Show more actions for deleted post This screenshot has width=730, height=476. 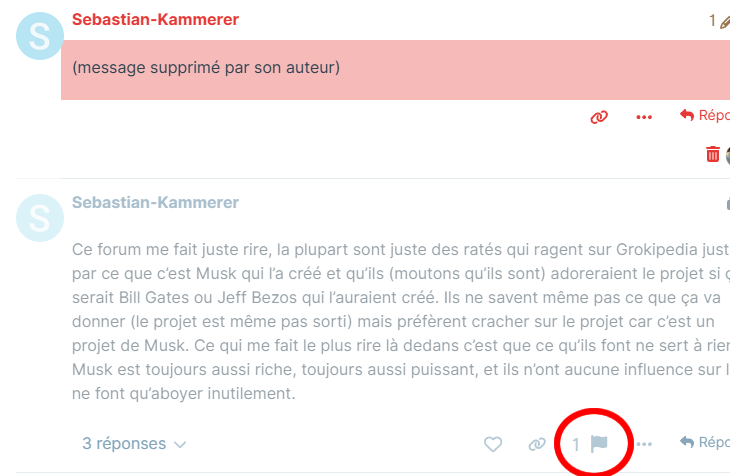tap(644, 117)
